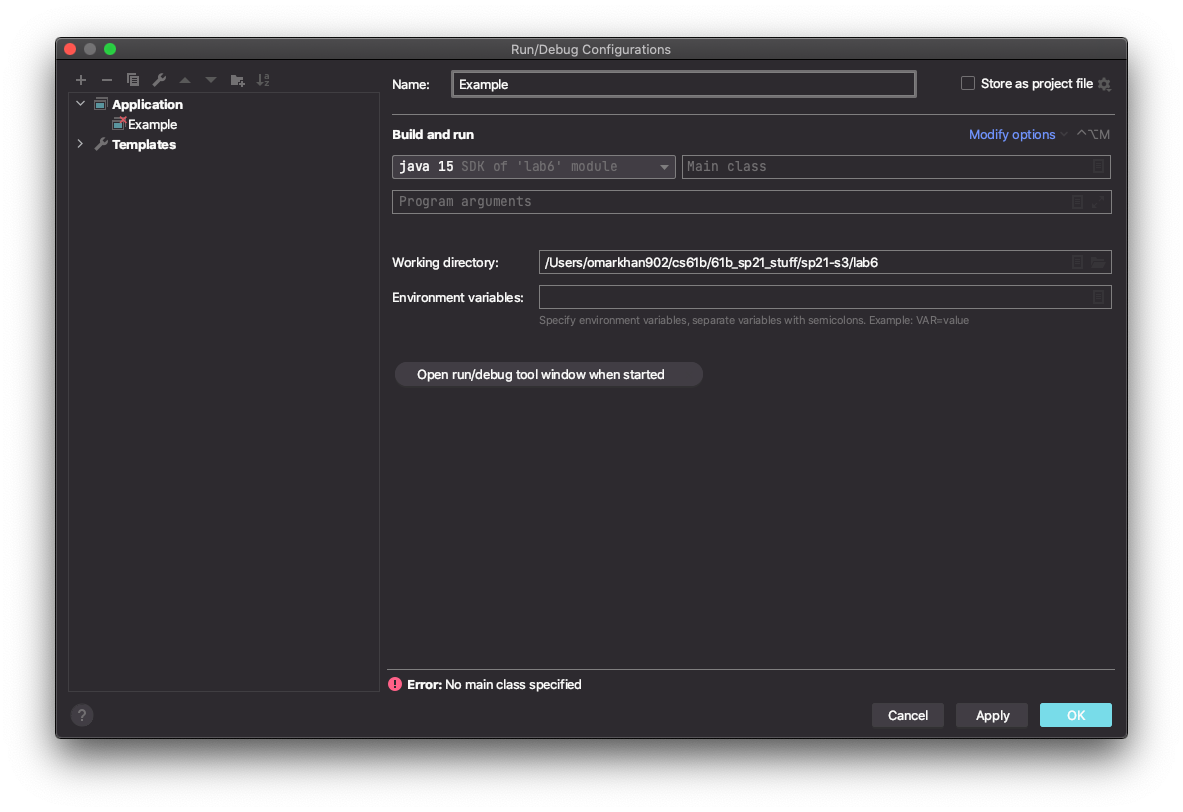
Task: Collapse the Application tree node
Action: (x=80, y=103)
